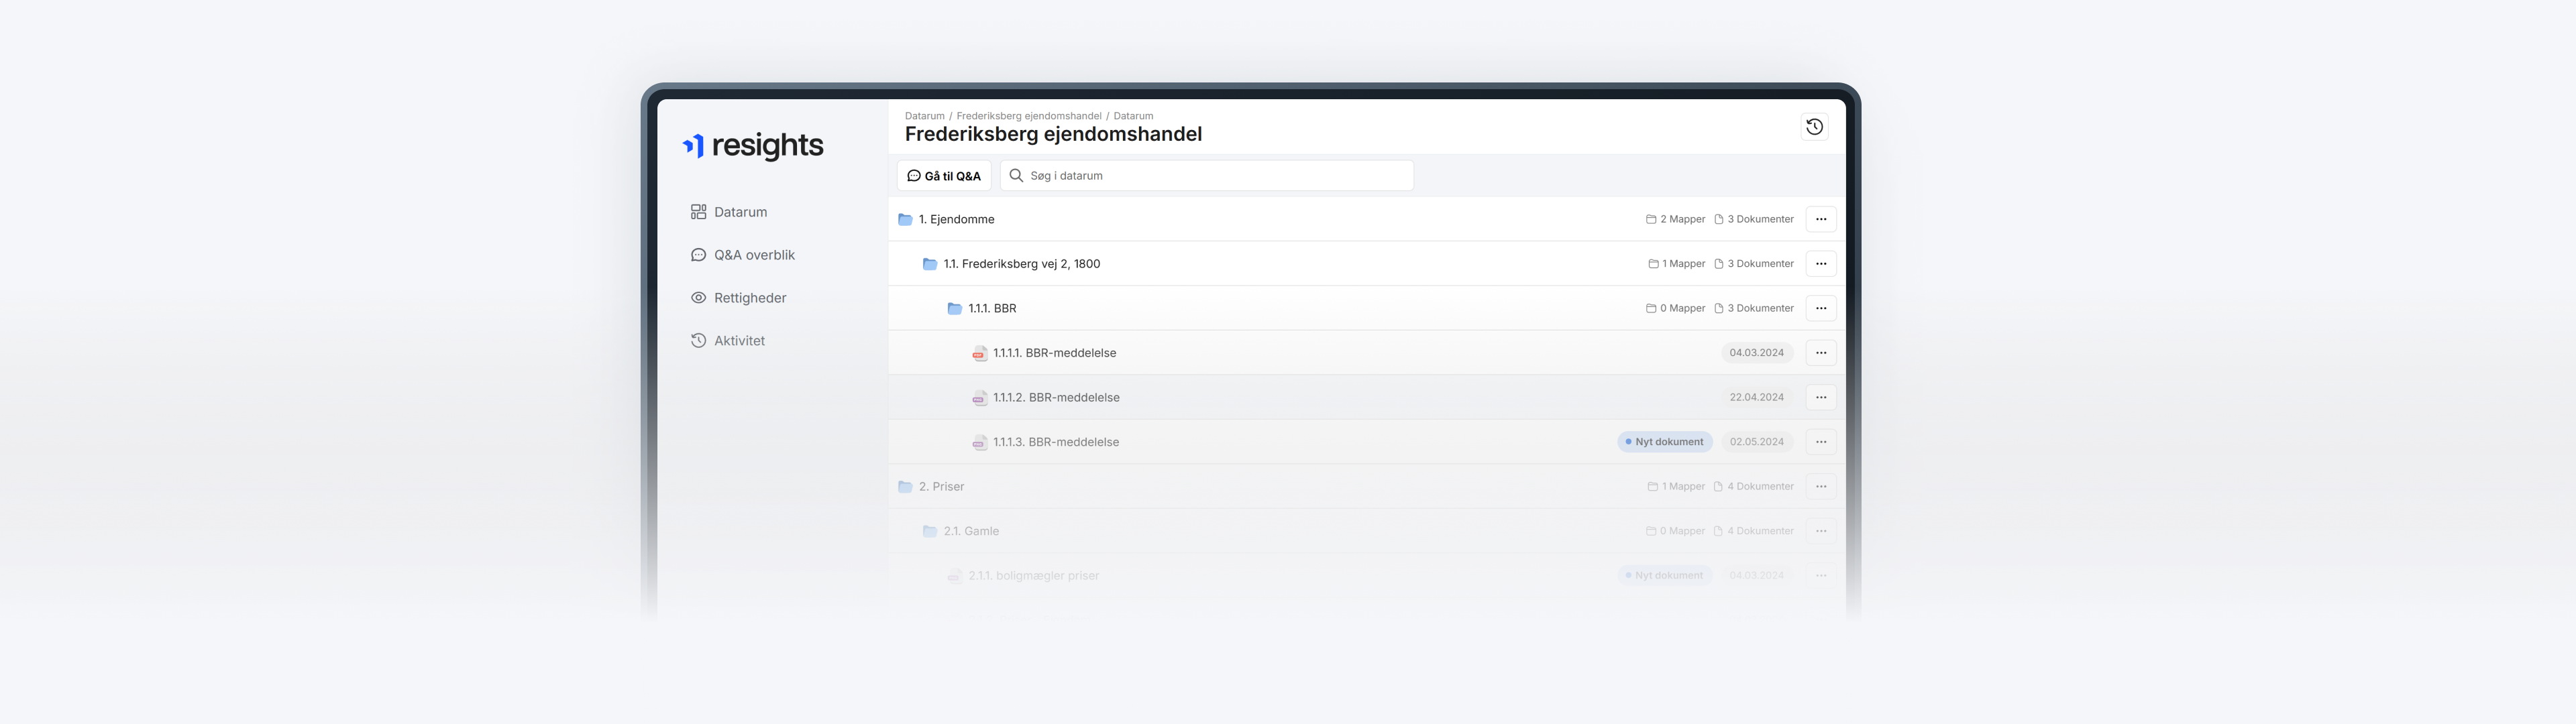Click Frederiksberg ejendomshandel breadcrumb link
The height and width of the screenshot is (724, 2576).
(x=1028, y=116)
